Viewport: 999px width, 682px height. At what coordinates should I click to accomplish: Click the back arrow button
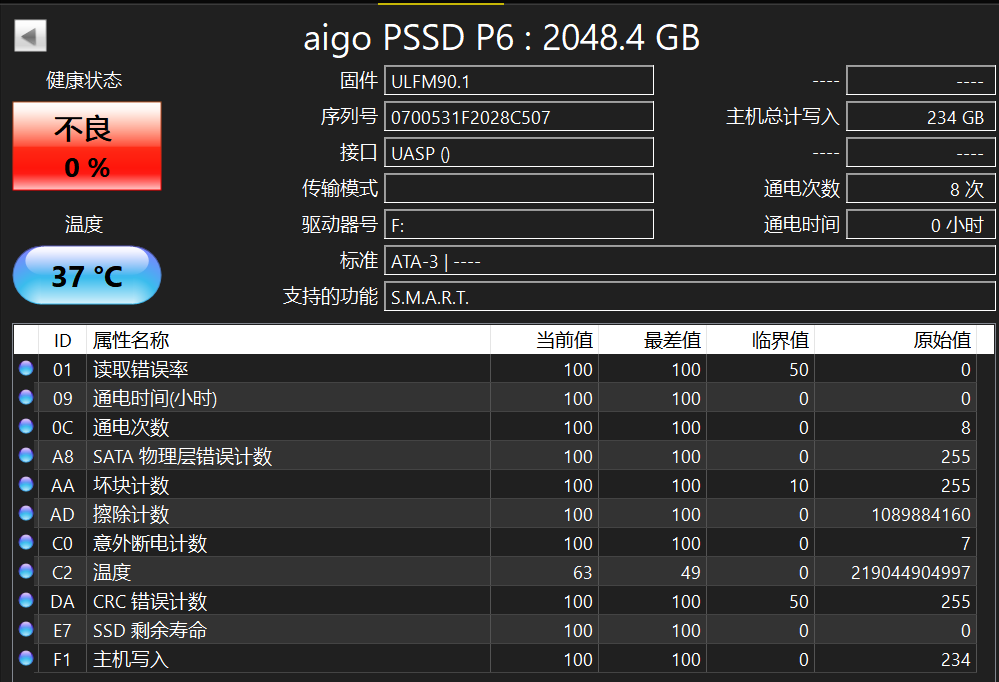(x=30, y=36)
